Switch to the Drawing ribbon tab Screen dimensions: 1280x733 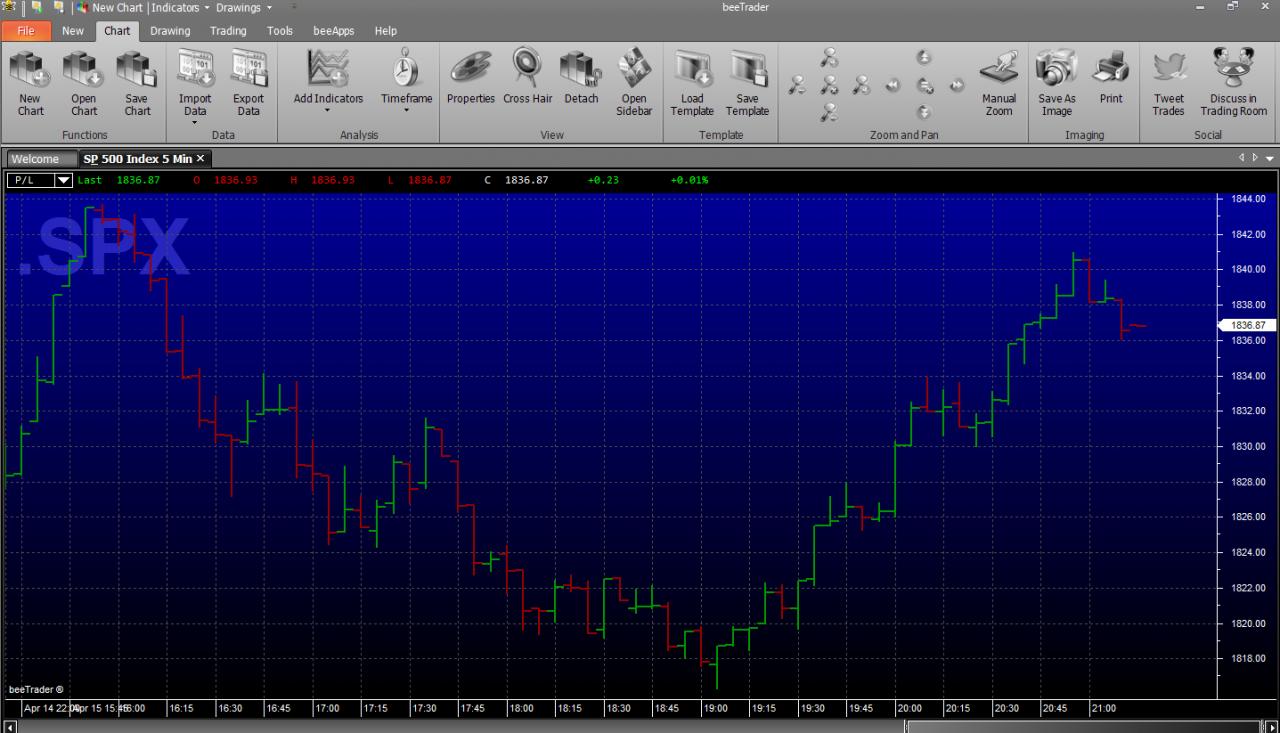pos(170,31)
